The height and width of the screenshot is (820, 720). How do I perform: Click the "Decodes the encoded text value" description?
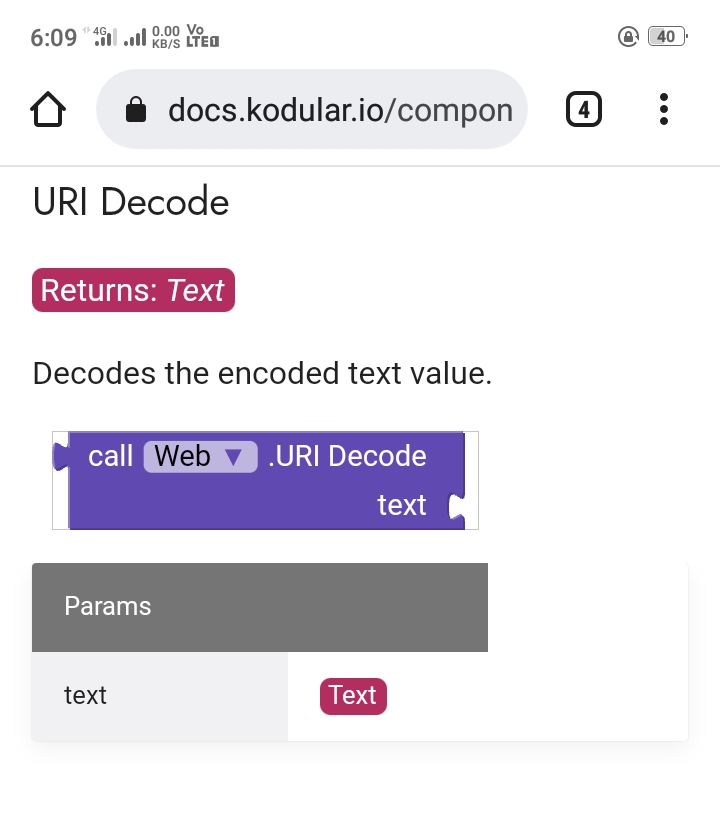(x=262, y=374)
